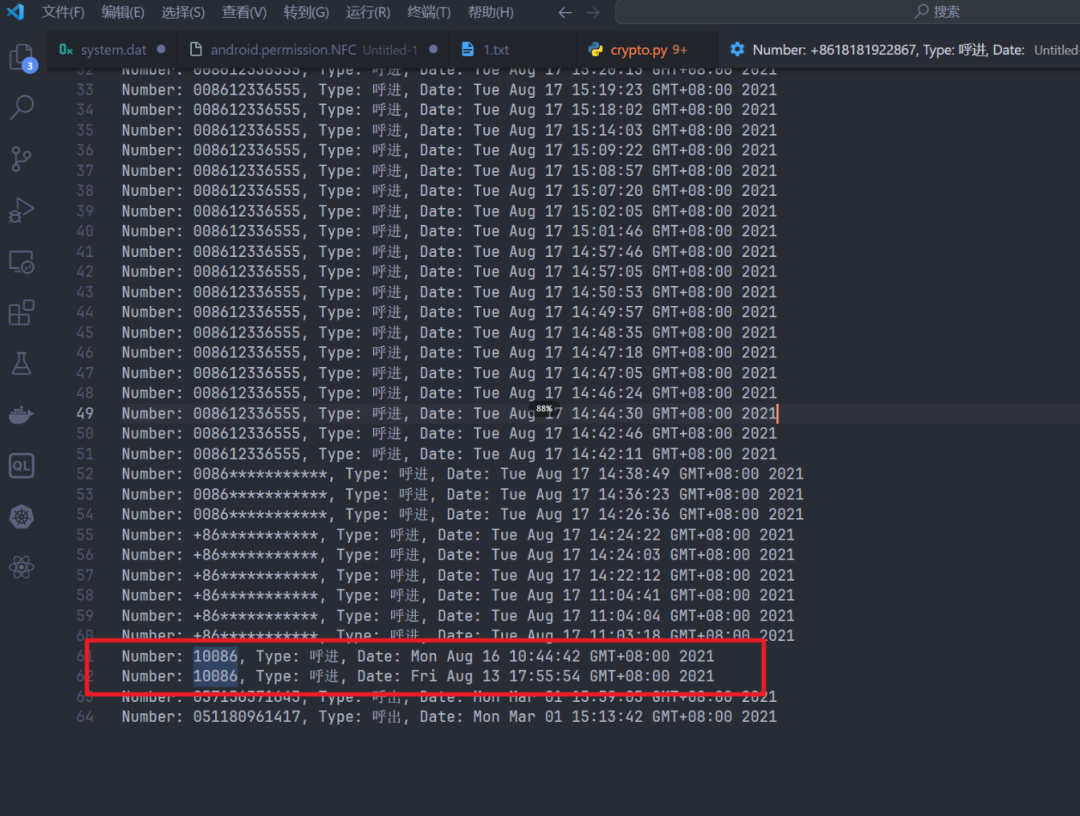This screenshot has height=816, width=1080.
Task: Click line number 64 in gutter
Action: coord(85,717)
